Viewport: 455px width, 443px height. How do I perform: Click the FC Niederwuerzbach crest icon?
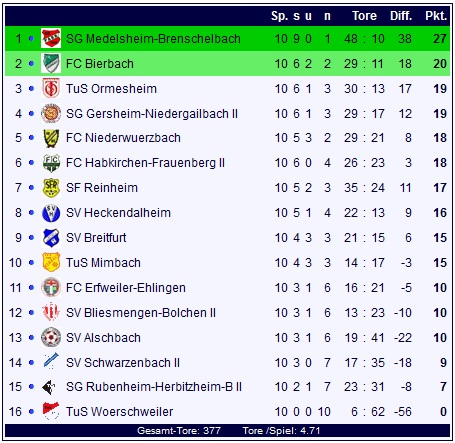[x=51, y=138]
